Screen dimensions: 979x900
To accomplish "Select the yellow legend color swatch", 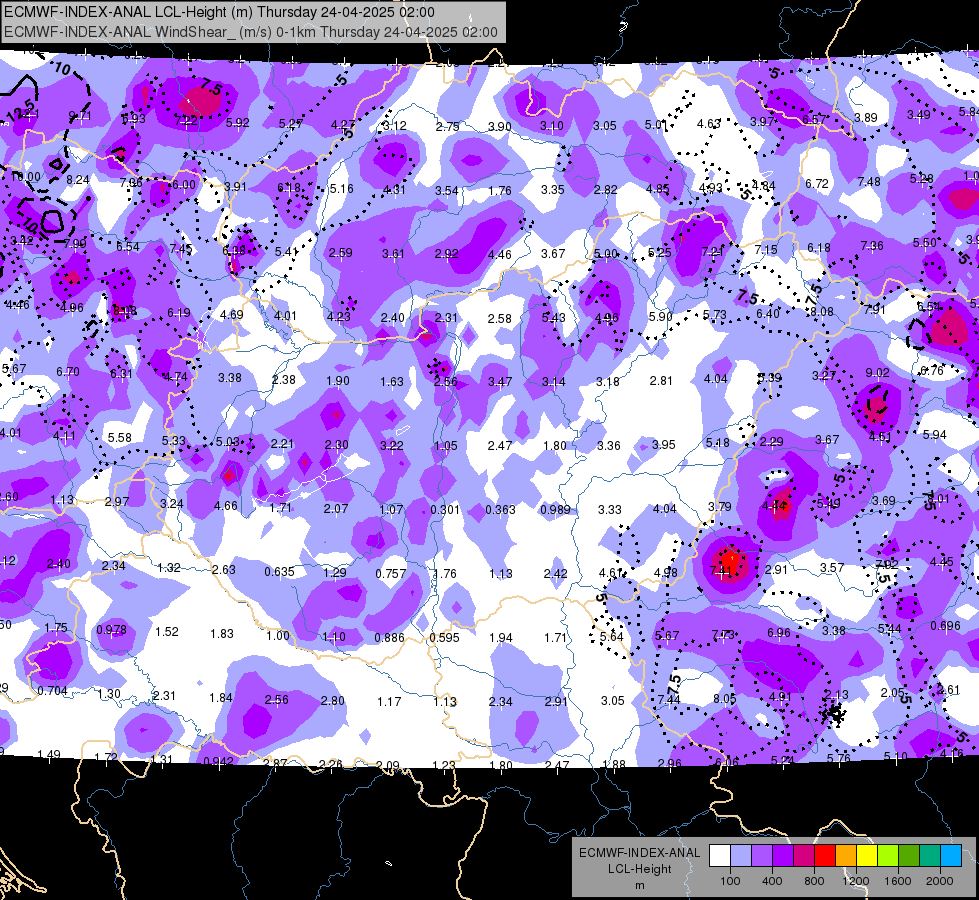I will pos(867,856).
